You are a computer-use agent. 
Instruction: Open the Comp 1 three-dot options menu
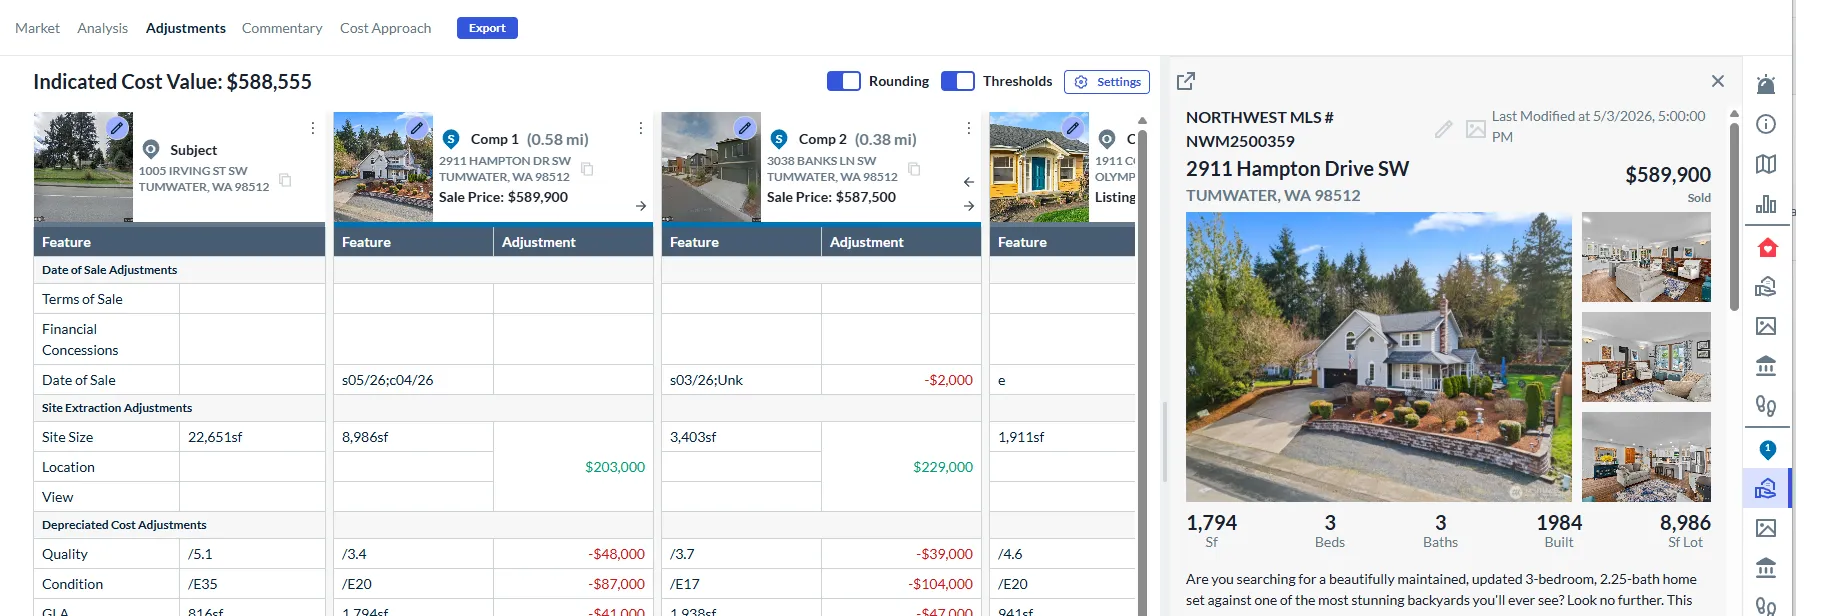pos(641,128)
